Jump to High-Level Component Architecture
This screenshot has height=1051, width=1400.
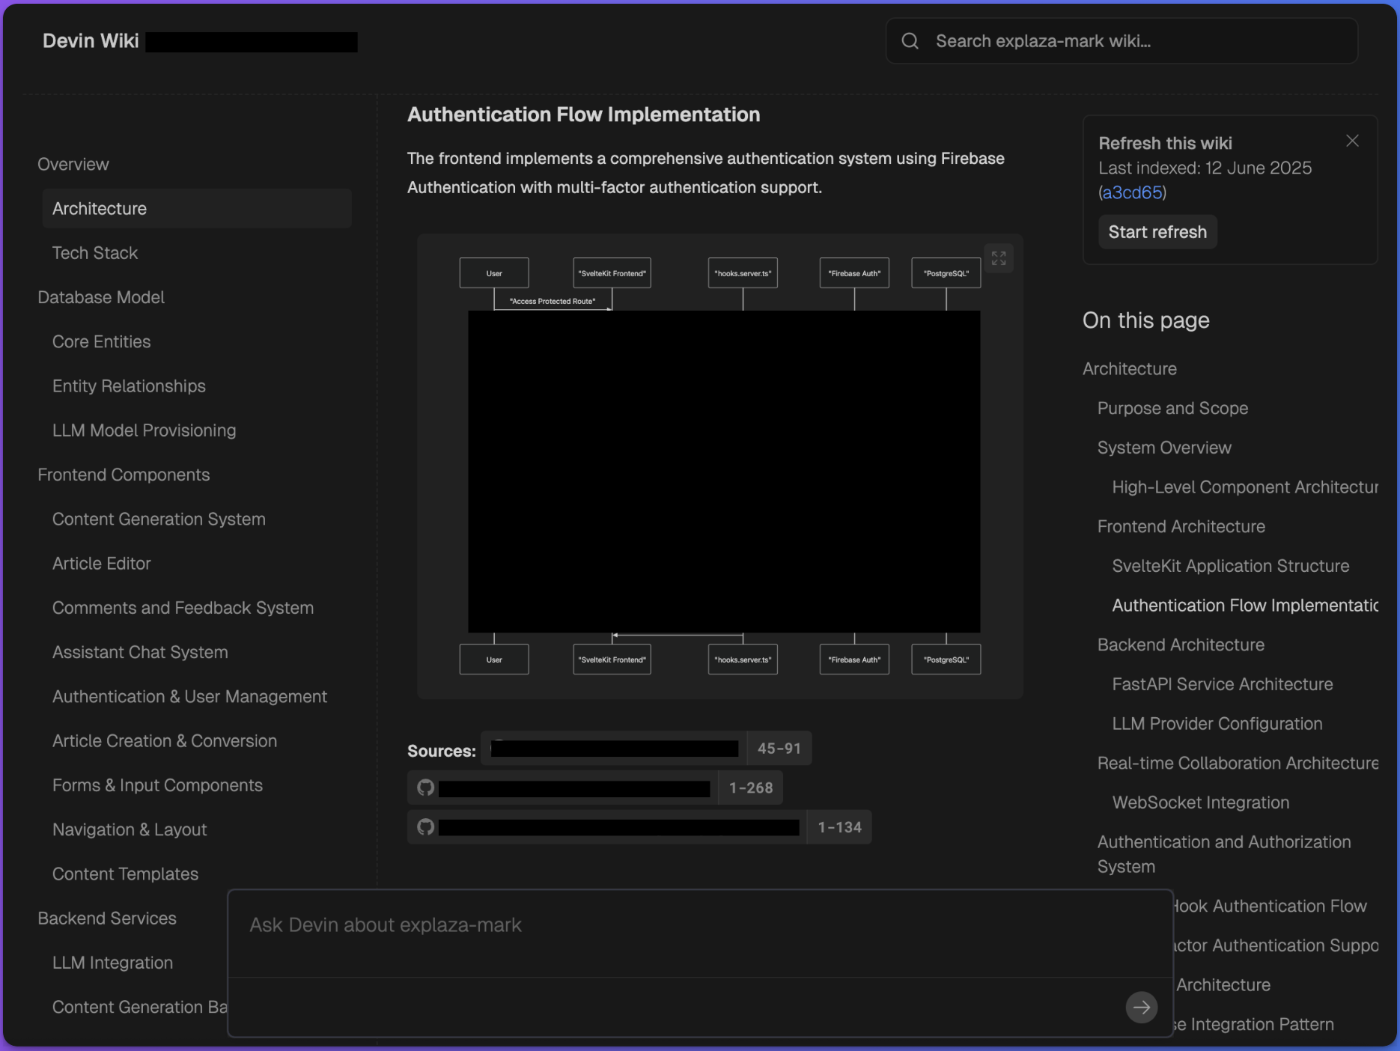click(x=1245, y=487)
